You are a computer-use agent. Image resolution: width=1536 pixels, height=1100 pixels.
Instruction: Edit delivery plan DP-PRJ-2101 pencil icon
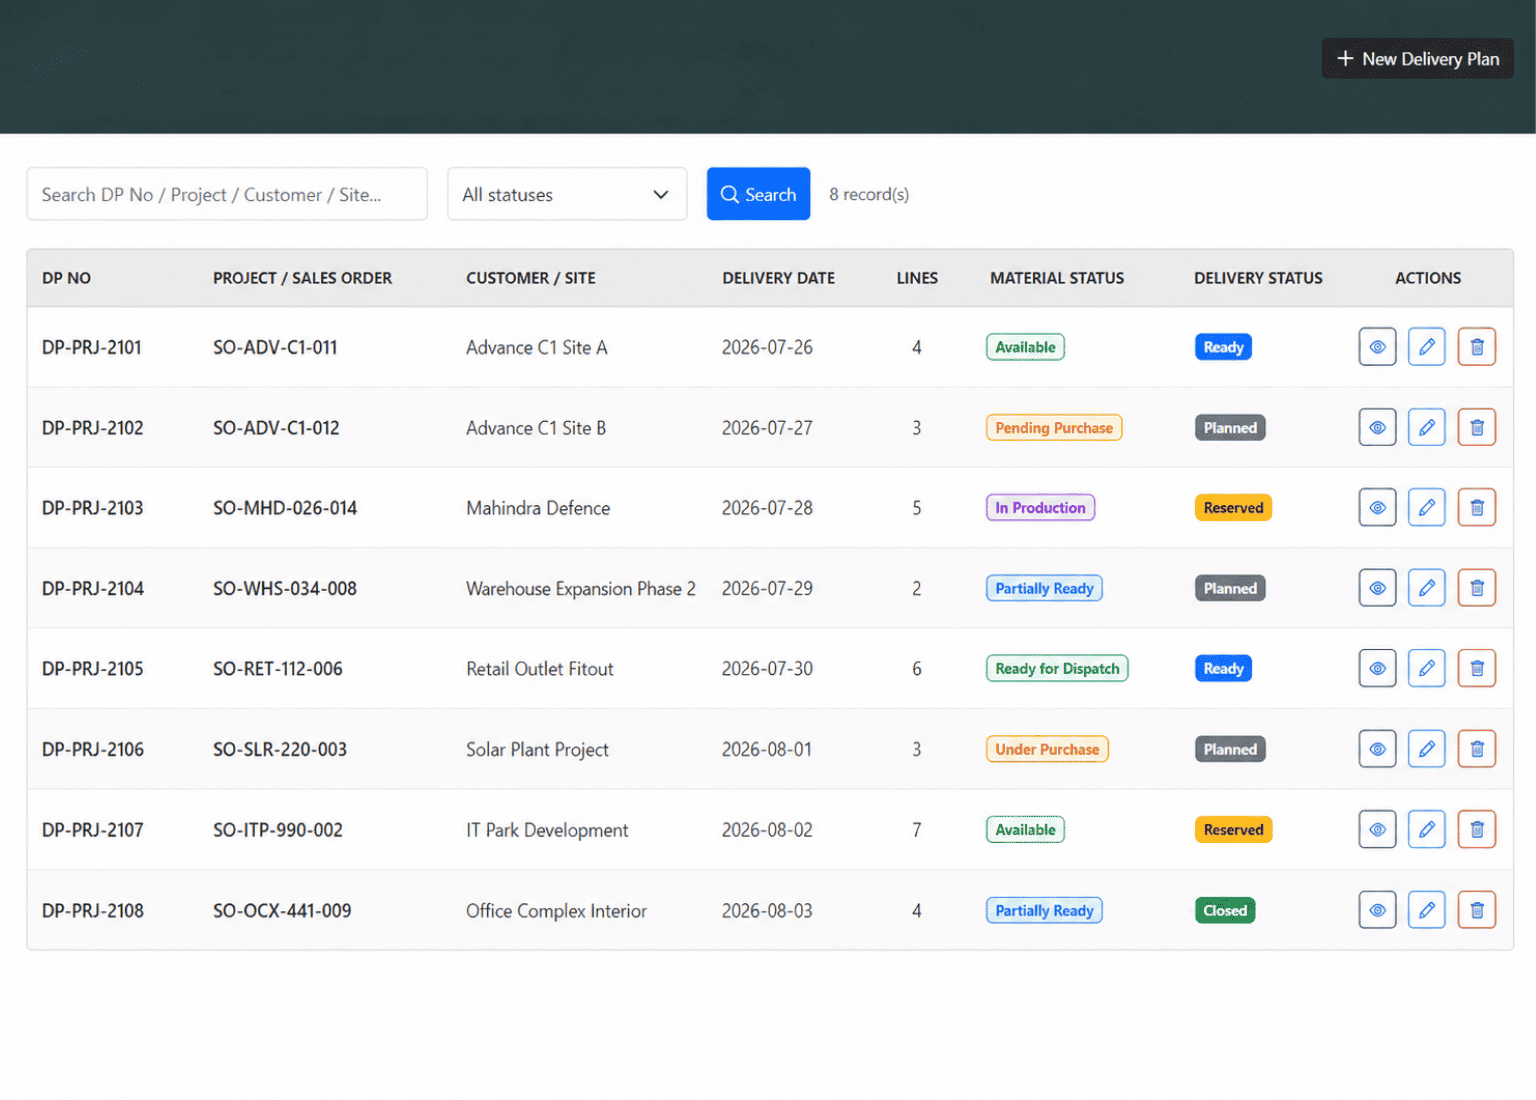(1427, 347)
